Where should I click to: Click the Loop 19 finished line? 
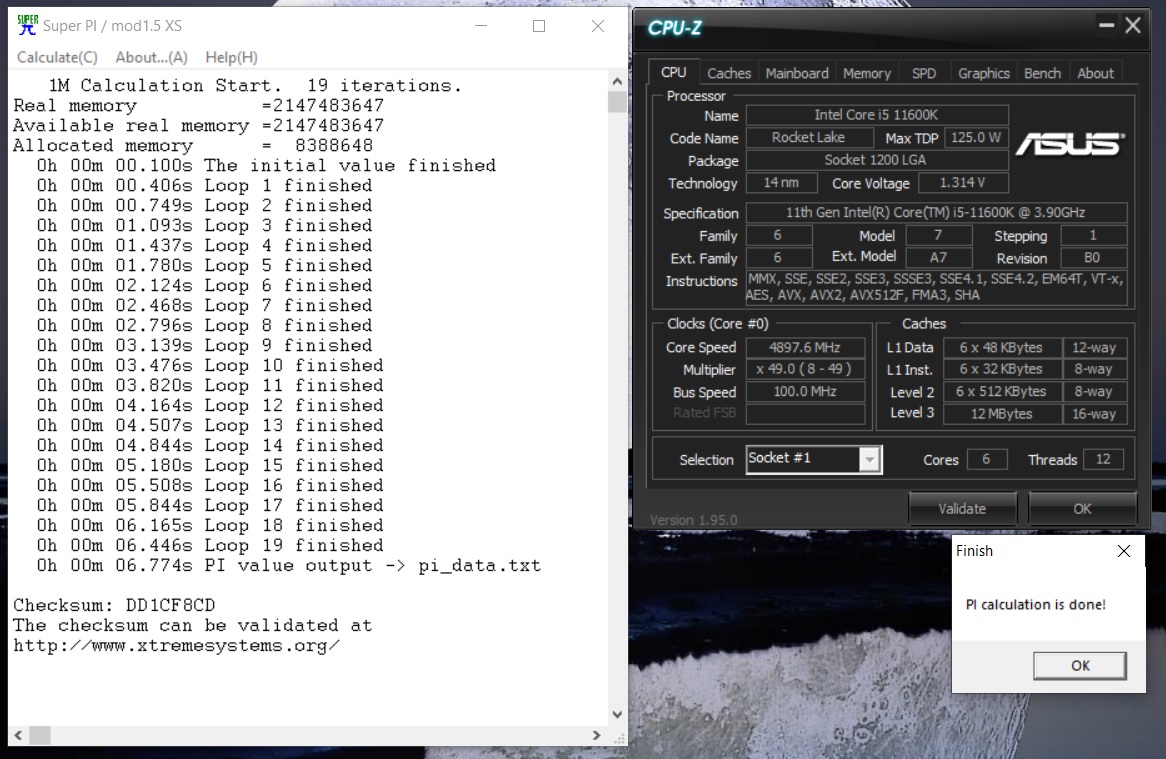click(x=210, y=545)
